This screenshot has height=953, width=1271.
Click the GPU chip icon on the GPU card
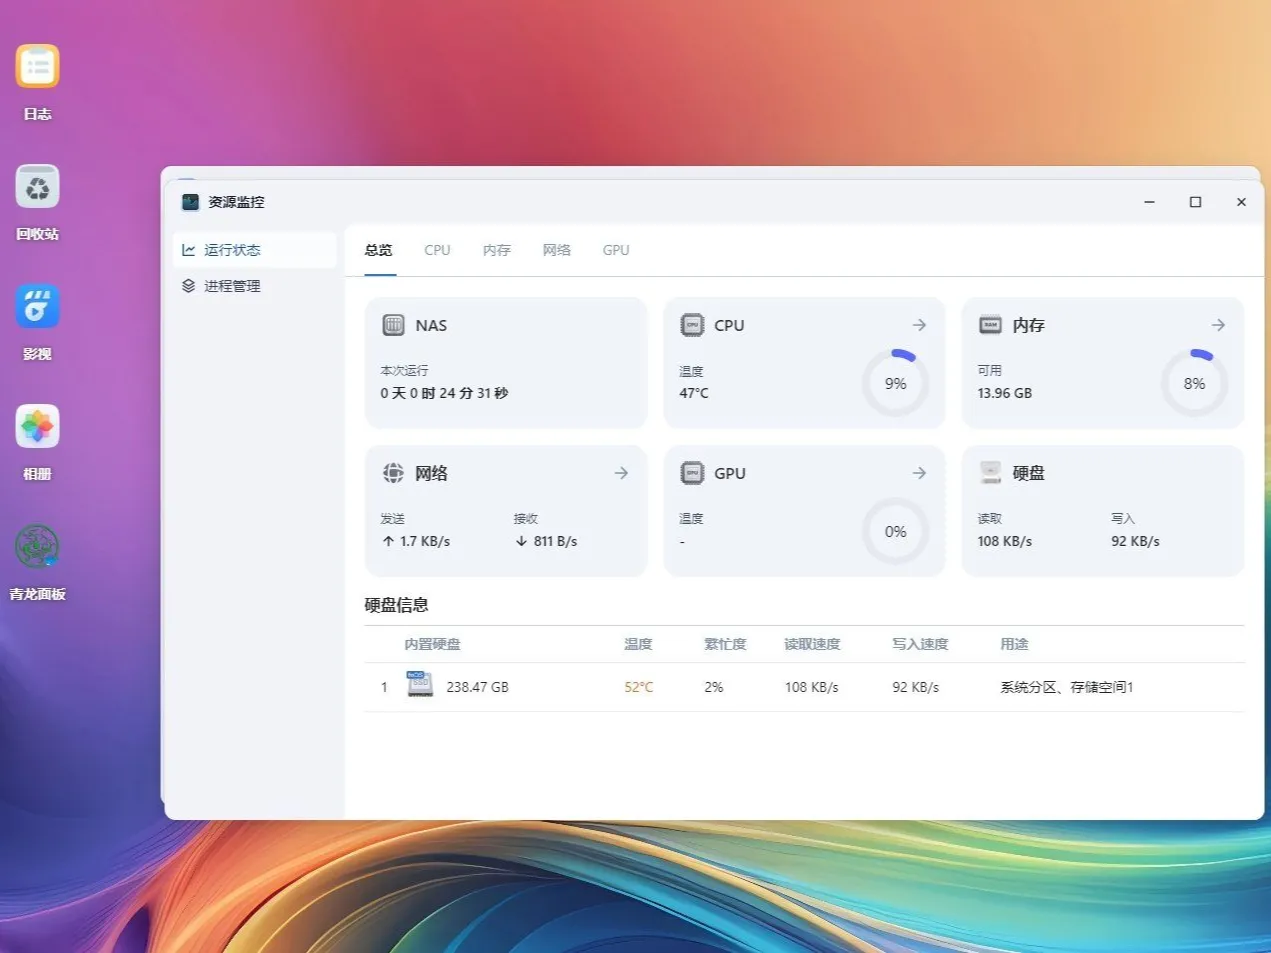(692, 472)
